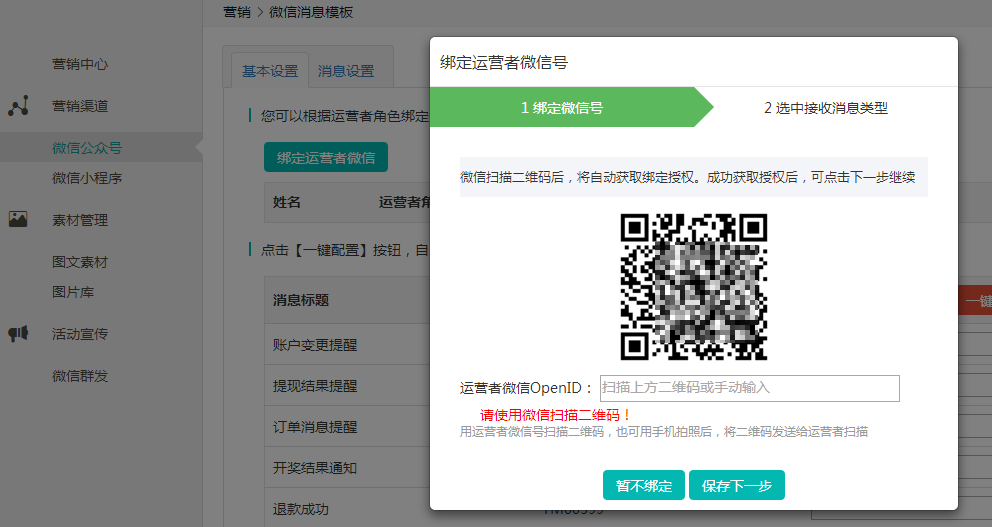This screenshot has height=527, width=992.
Task: Open 营销中心 in the sidebar
Action: tap(80, 64)
